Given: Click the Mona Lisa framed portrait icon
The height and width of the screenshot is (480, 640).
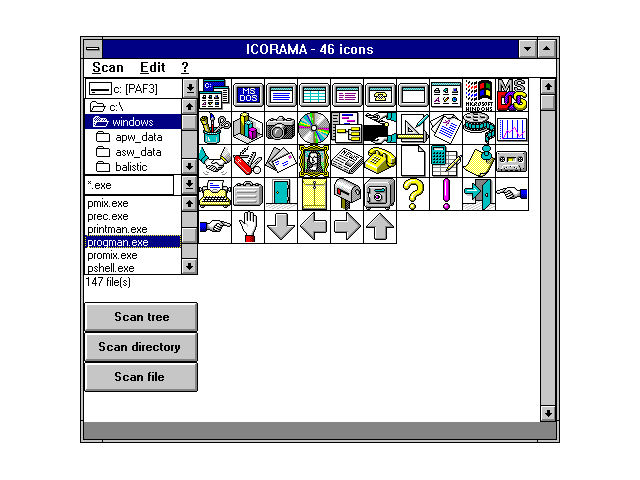Looking at the screenshot, I should click(313, 160).
